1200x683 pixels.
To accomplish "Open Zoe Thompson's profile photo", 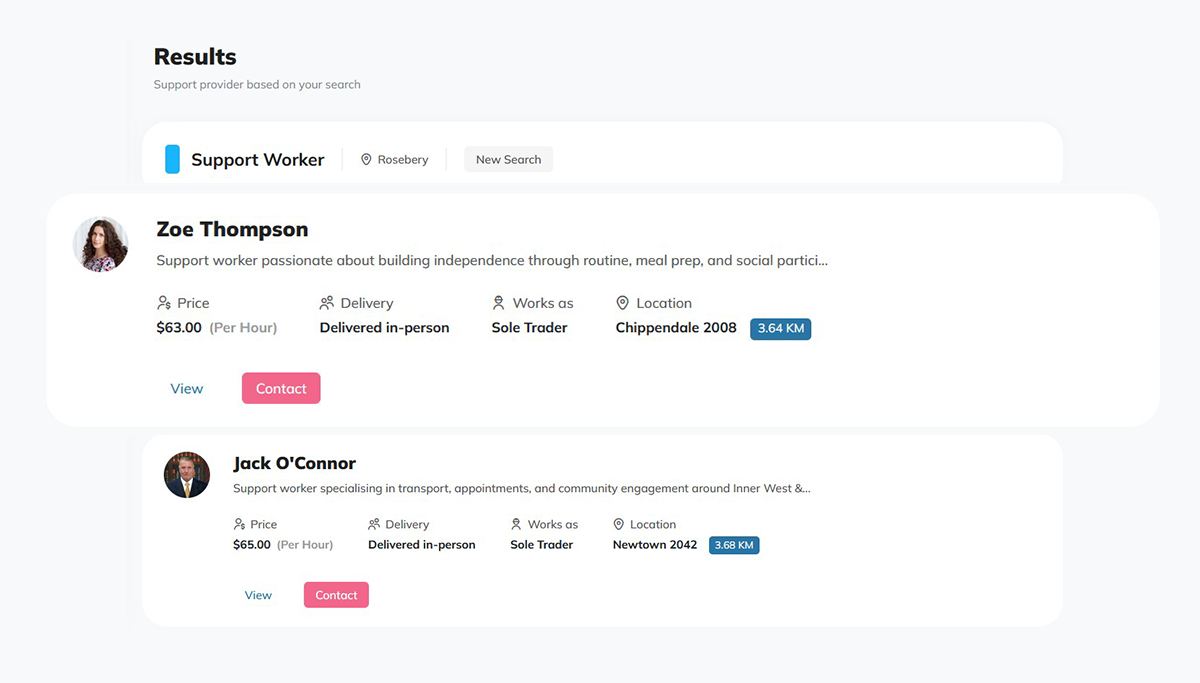I will [101, 245].
